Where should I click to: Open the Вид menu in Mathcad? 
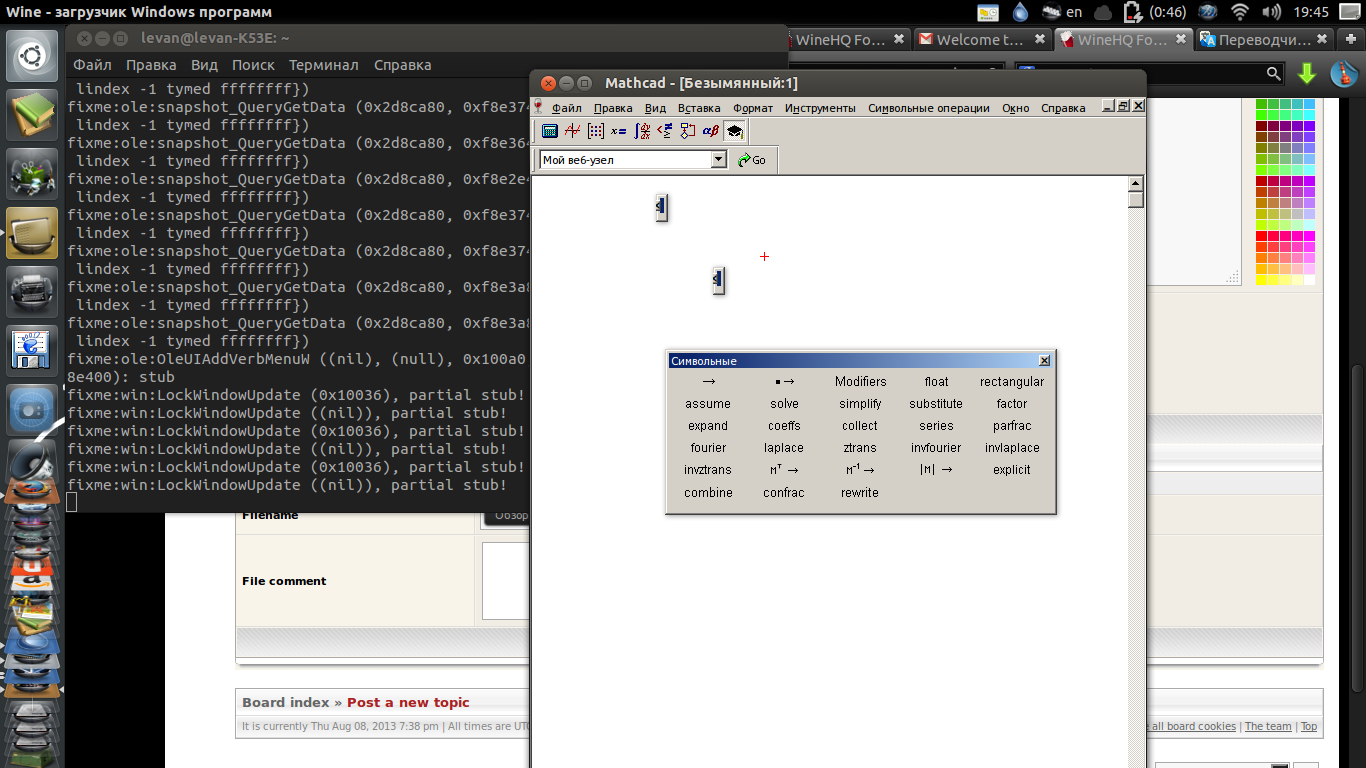(655, 108)
